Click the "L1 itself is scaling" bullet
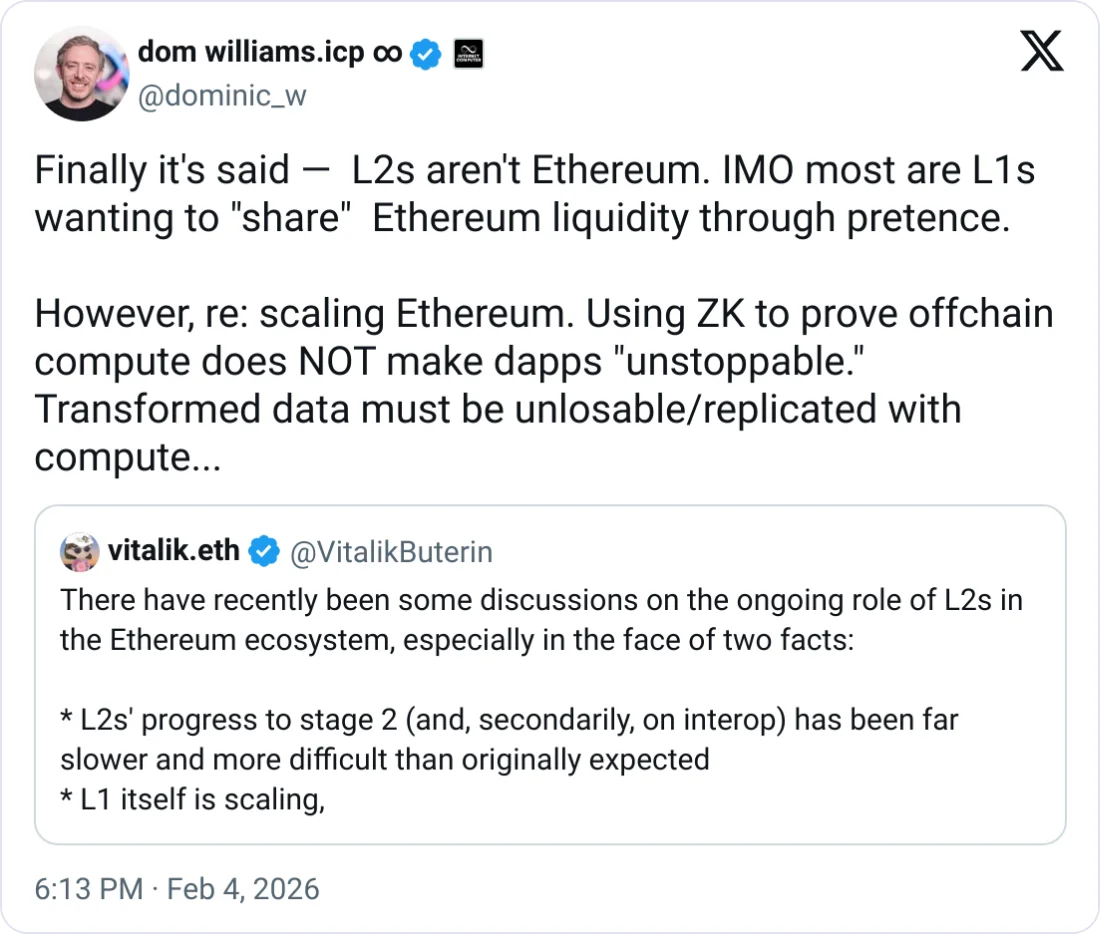This screenshot has width=1100, height=934. point(192,799)
